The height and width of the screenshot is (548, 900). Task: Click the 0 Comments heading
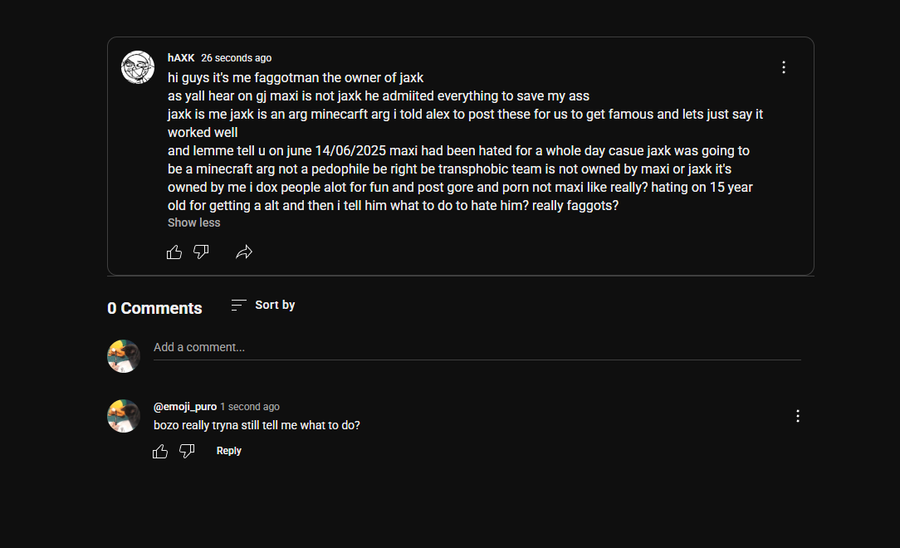[x=154, y=308]
